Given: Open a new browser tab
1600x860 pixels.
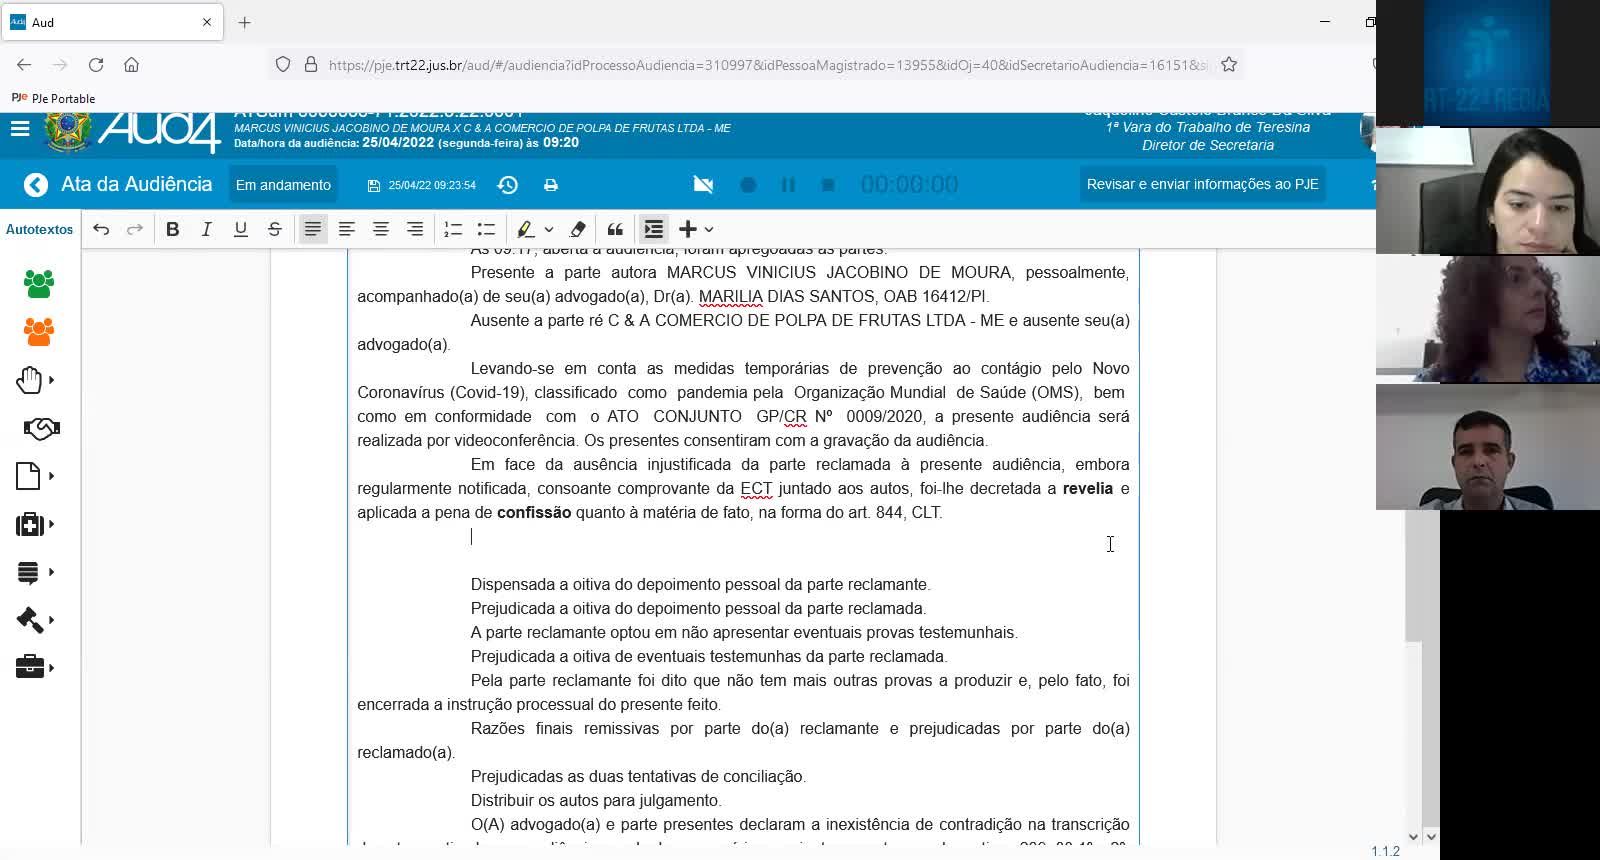Looking at the screenshot, I should (x=245, y=22).
